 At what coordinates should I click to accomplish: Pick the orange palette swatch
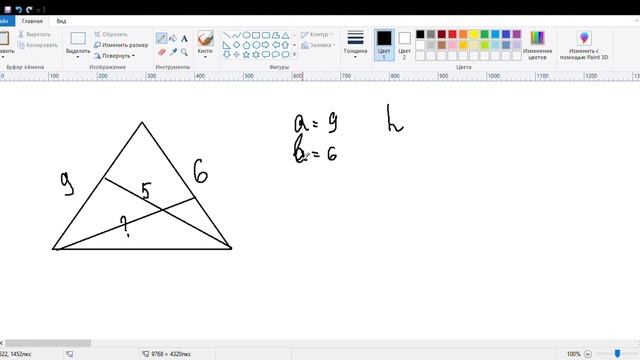click(463, 34)
